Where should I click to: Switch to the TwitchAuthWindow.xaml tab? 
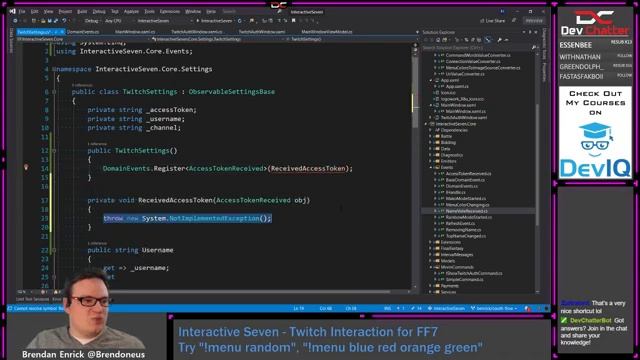click(x=262, y=32)
